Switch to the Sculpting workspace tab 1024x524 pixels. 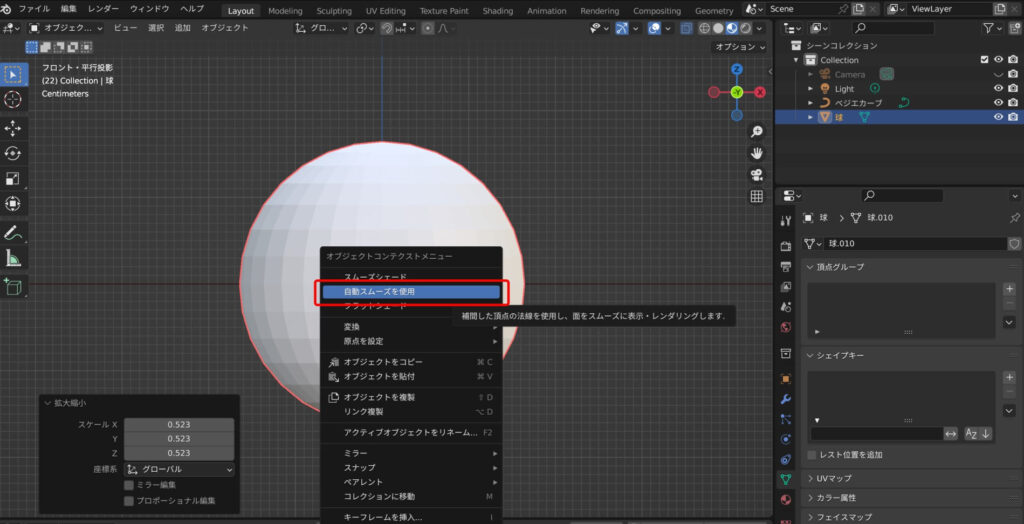coord(334,11)
